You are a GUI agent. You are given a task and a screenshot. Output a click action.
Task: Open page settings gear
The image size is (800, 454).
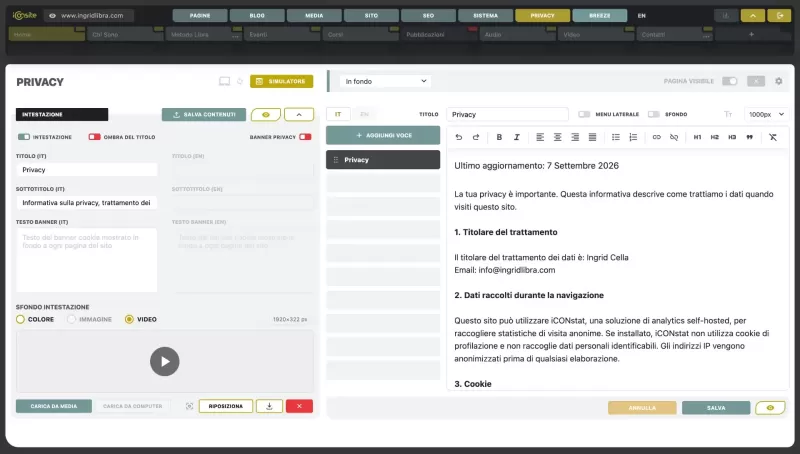[x=779, y=81]
